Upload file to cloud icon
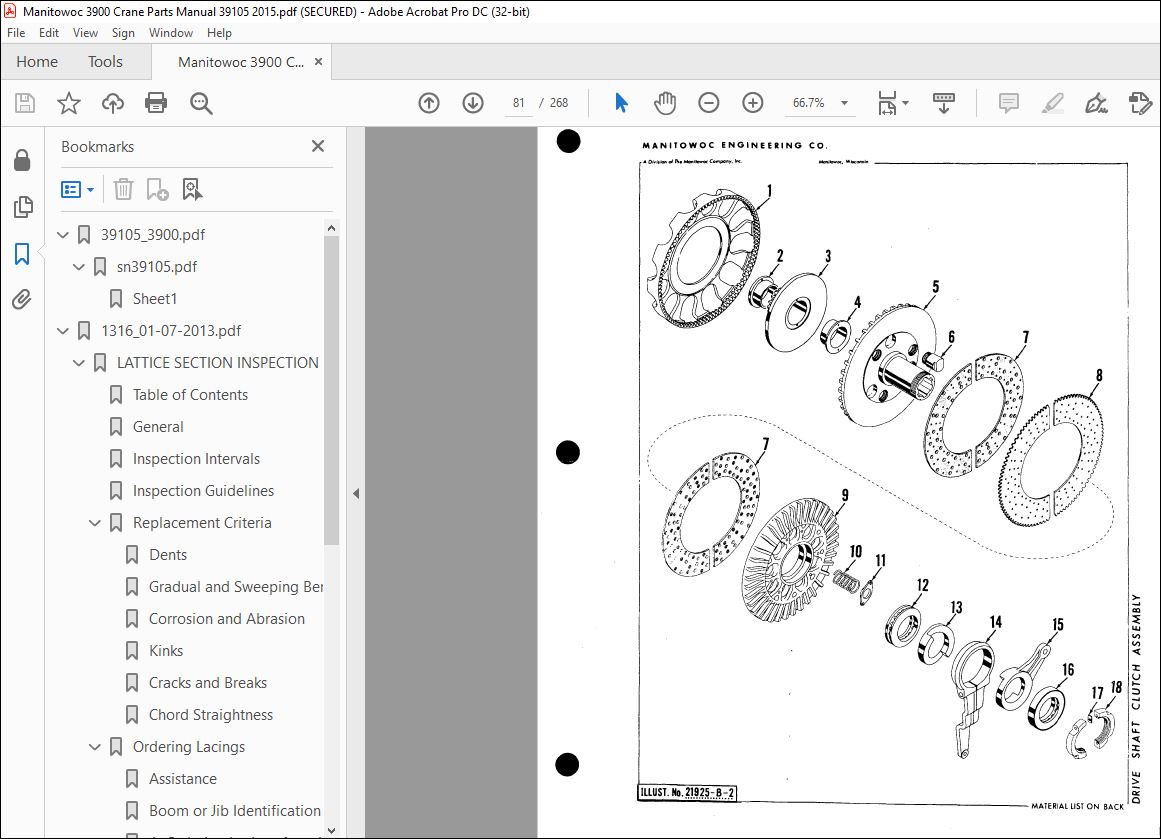The image size is (1161, 839). click(x=113, y=103)
